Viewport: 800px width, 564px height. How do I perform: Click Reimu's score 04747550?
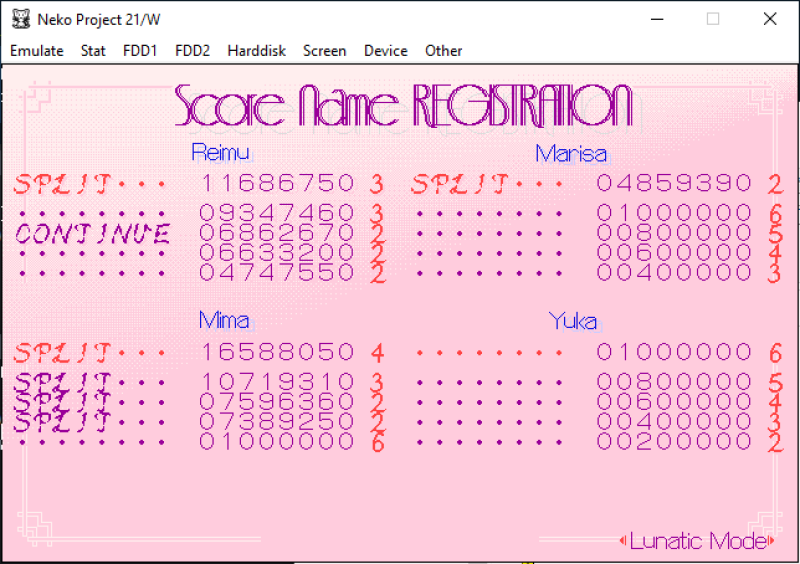pyautogui.click(x=277, y=272)
